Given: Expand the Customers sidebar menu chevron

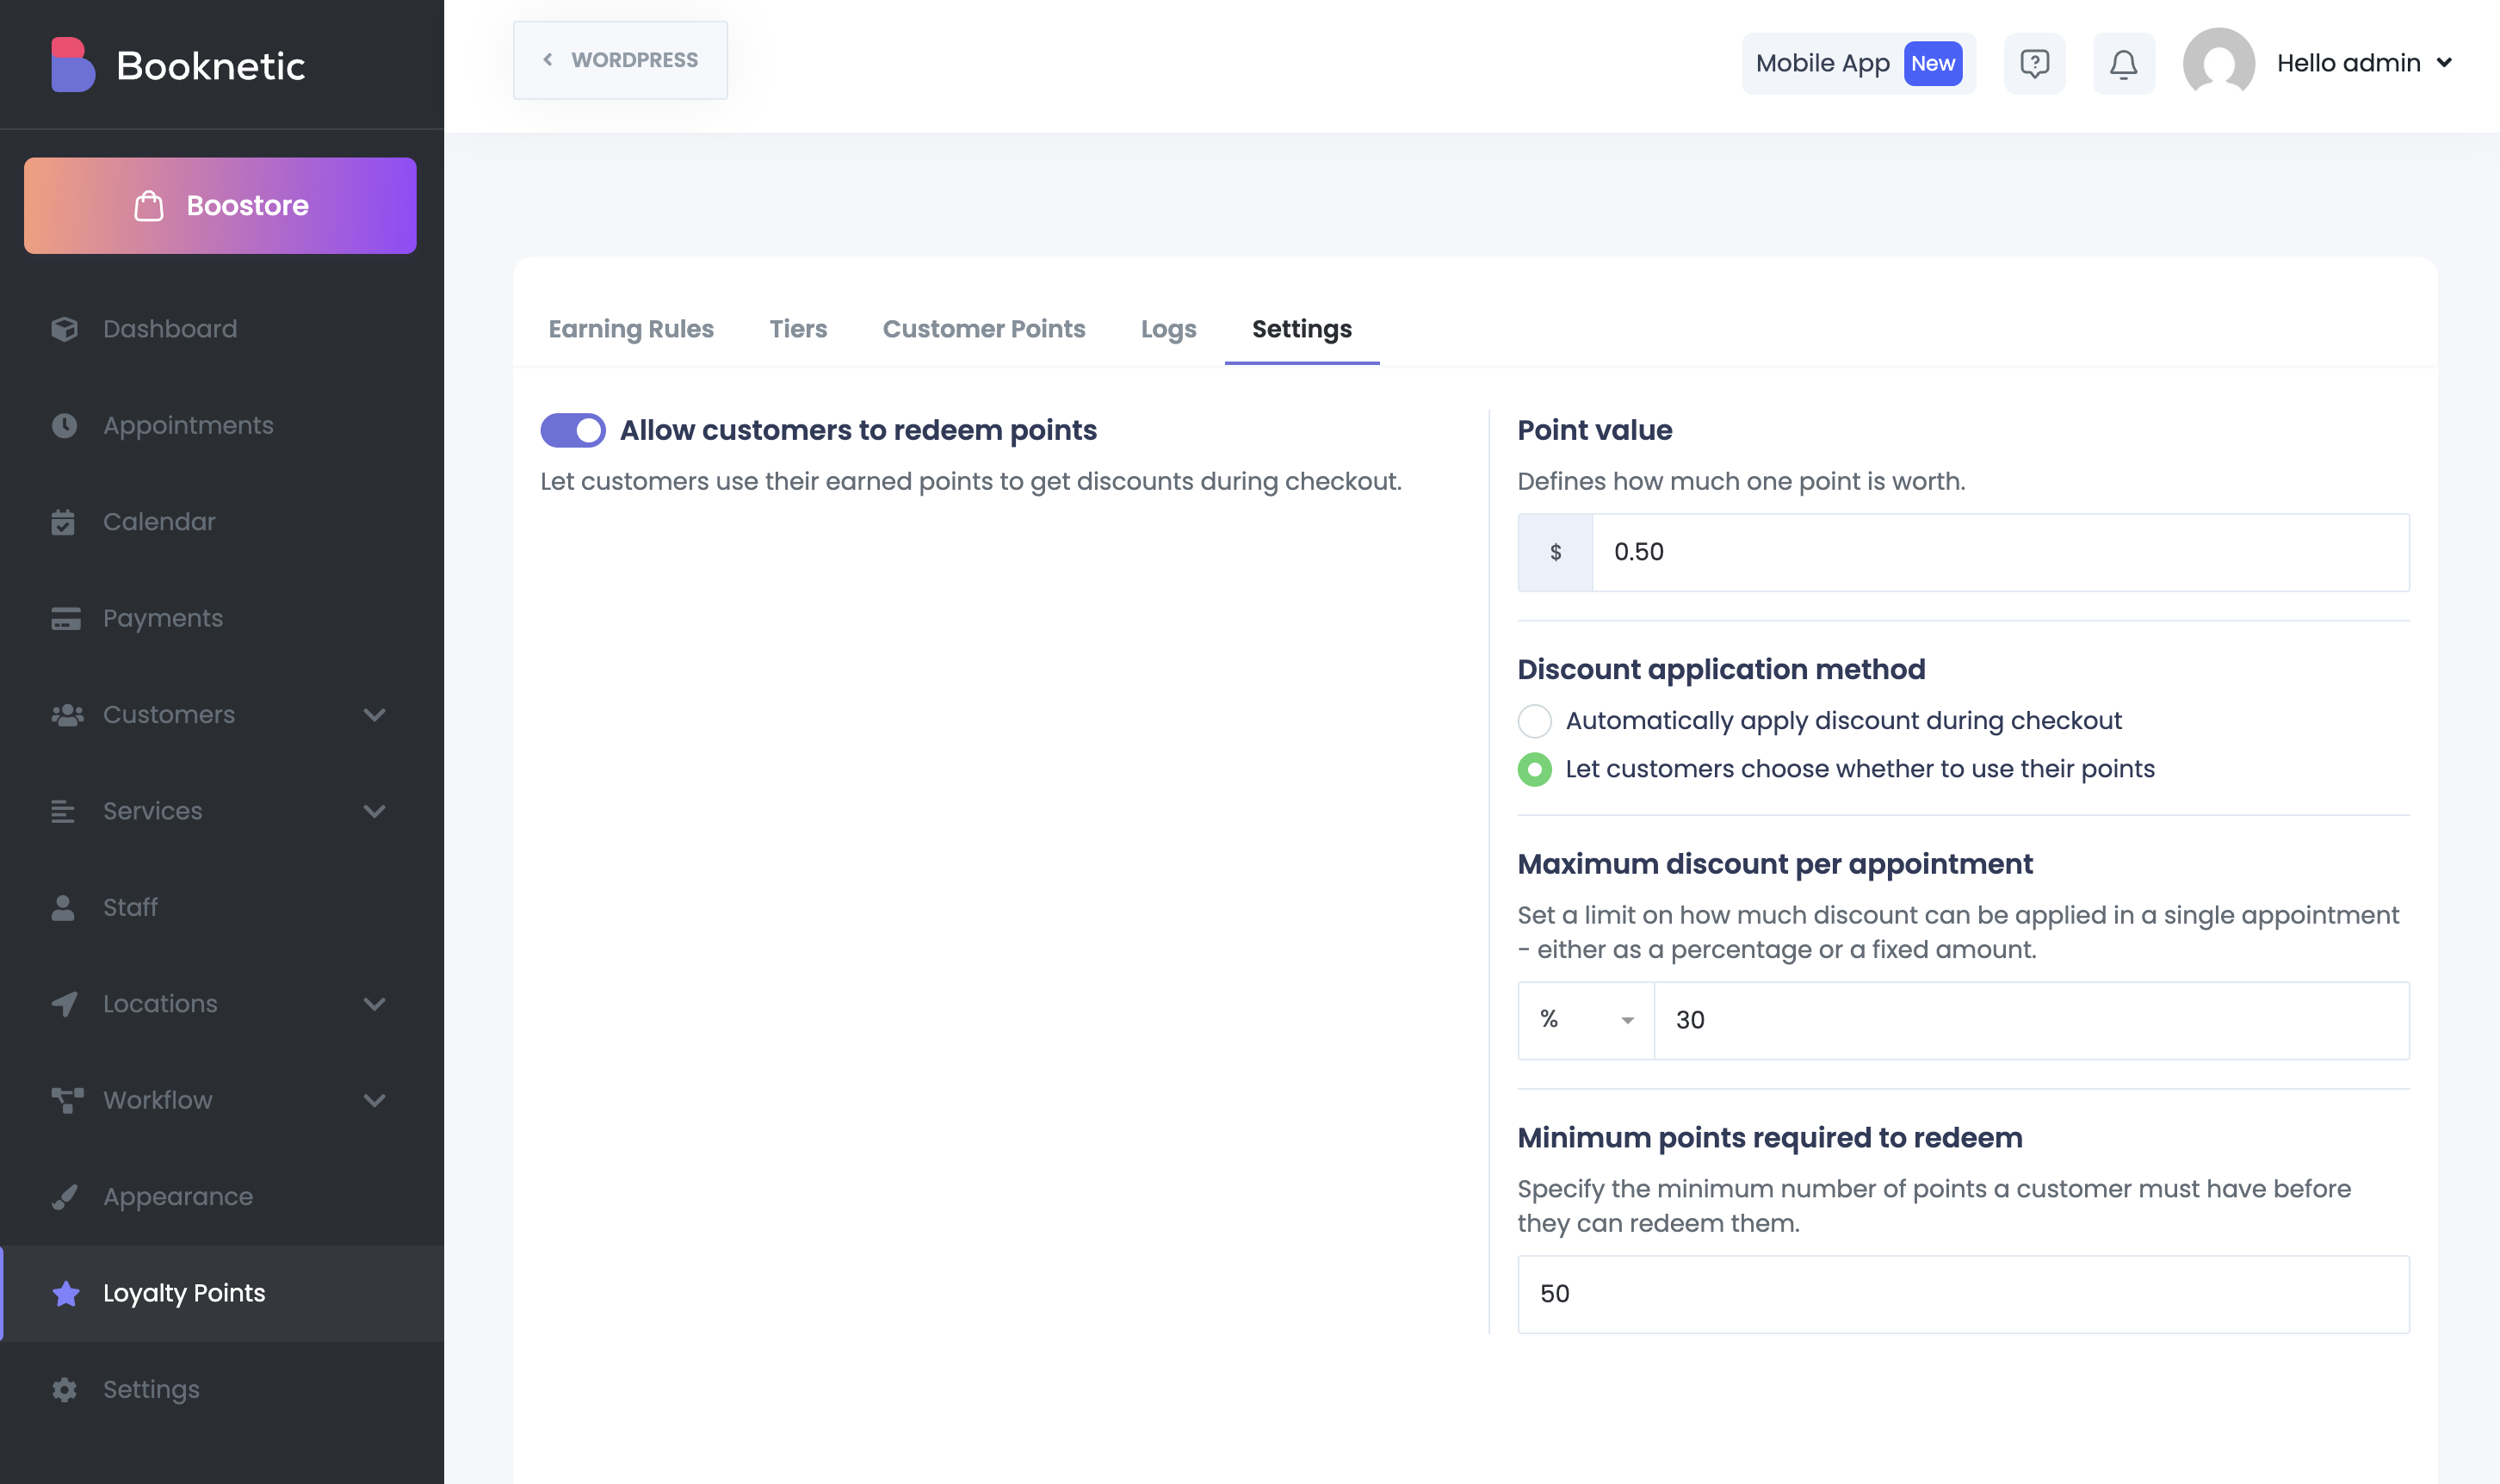Looking at the screenshot, I should pos(374,715).
